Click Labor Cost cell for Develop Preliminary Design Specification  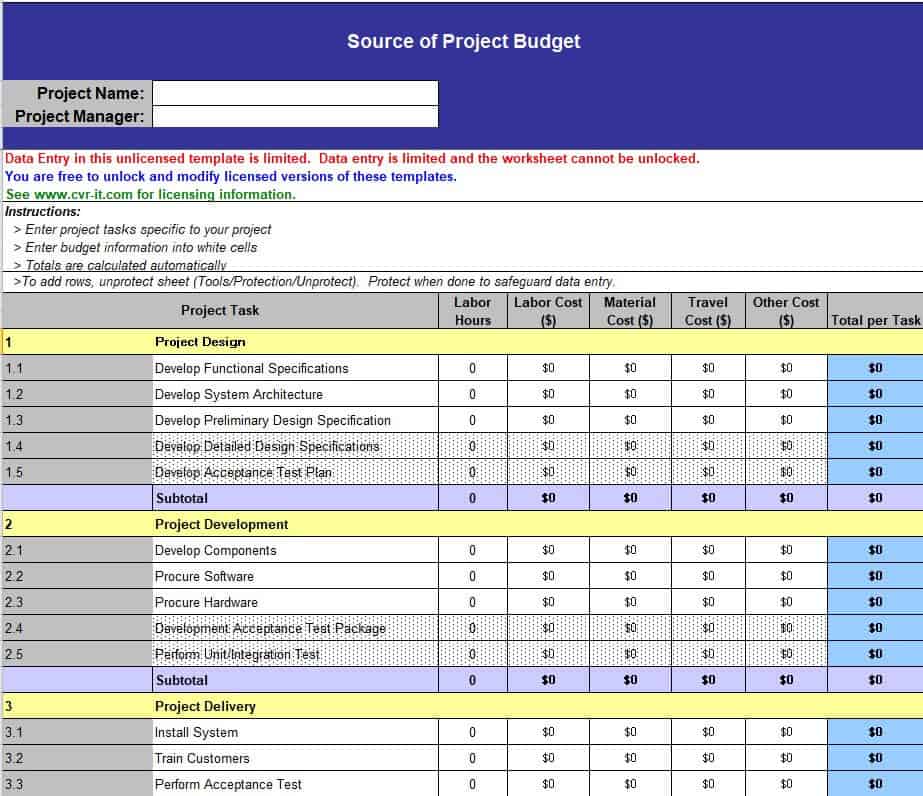pyautogui.click(x=548, y=420)
